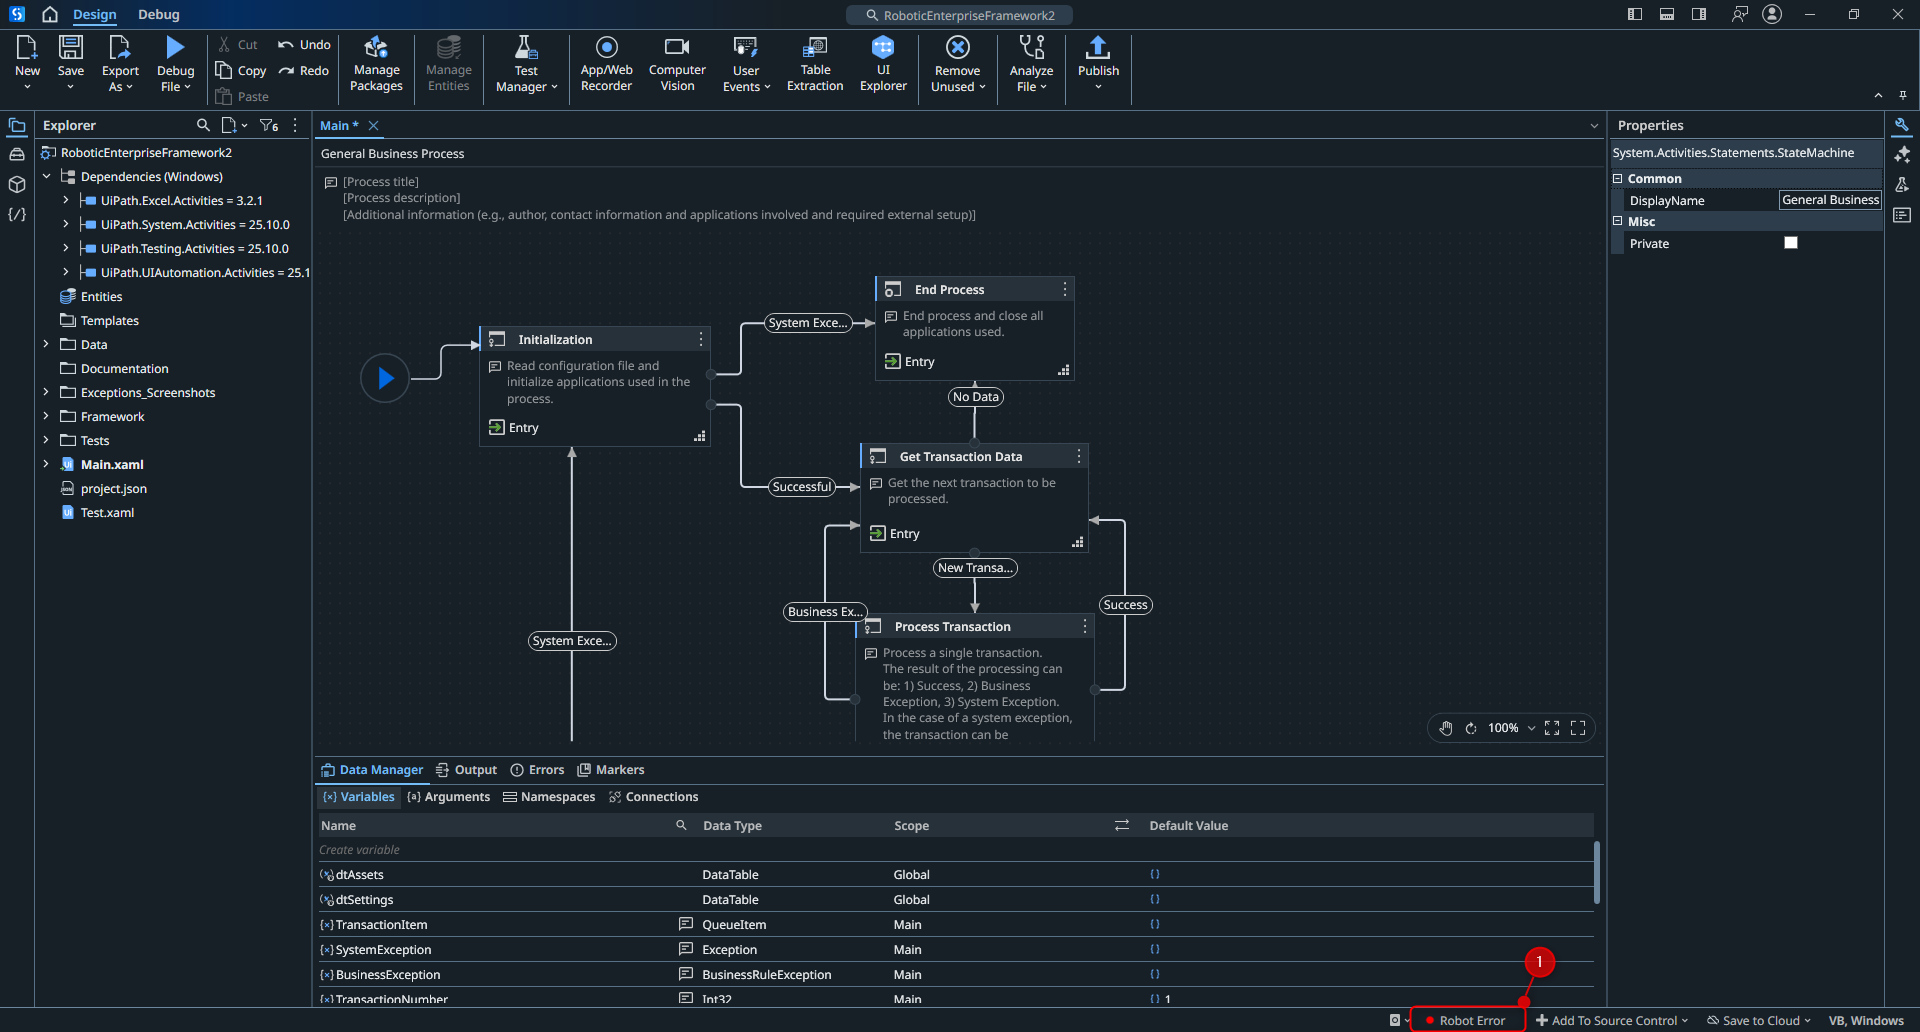Launch the Test Manager tool
The width and height of the screenshot is (1920, 1032).
coord(526,64)
